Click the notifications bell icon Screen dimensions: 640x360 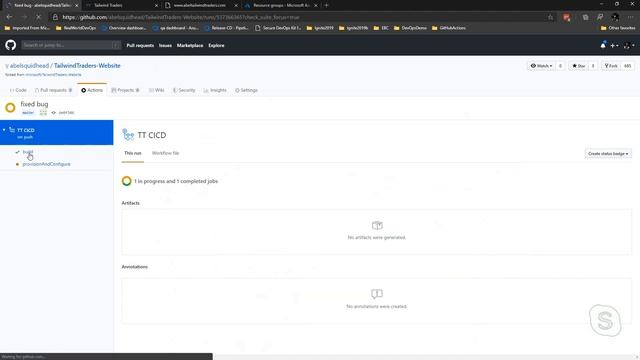coord(603,45)
